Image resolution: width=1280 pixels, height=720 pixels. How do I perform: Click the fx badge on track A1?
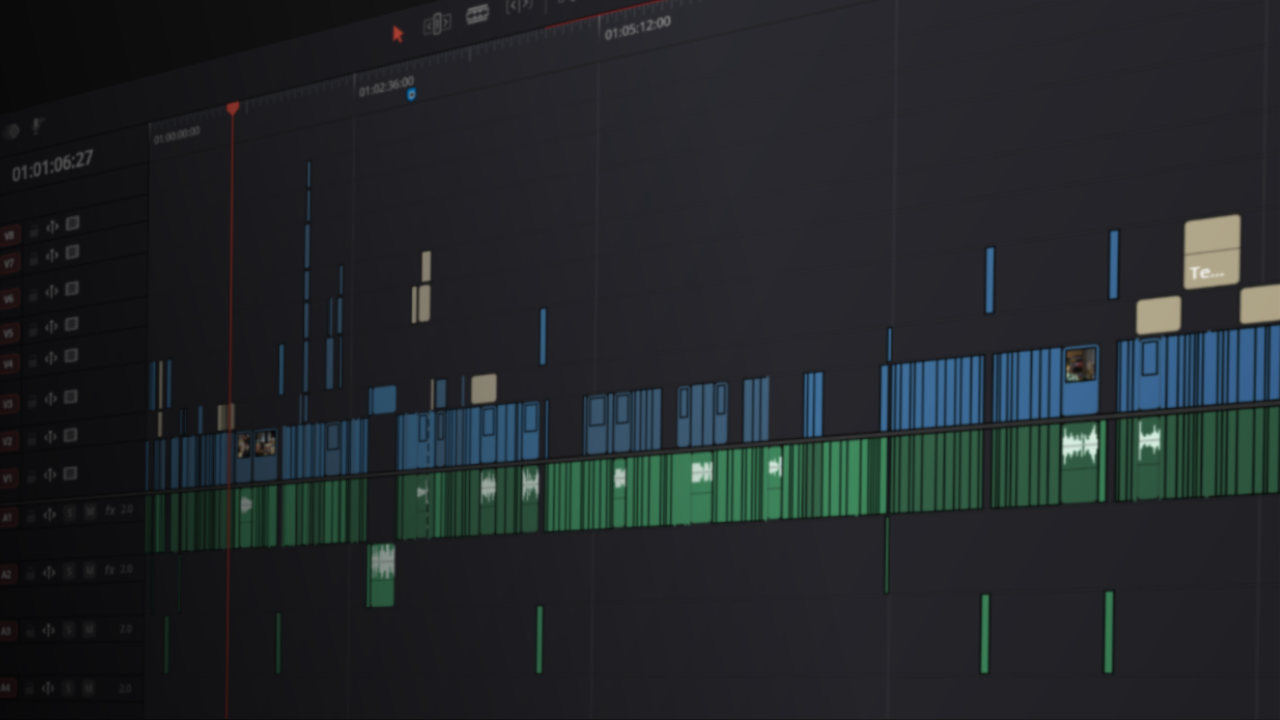[x=108, y=510]
